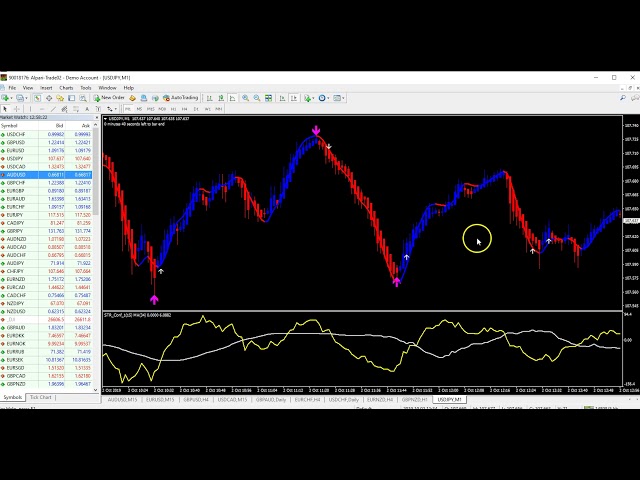The height and width of the screenshot is (480, 640).
Task: Open the new chart dropdown arrow
Action: (x=13, y=98)
